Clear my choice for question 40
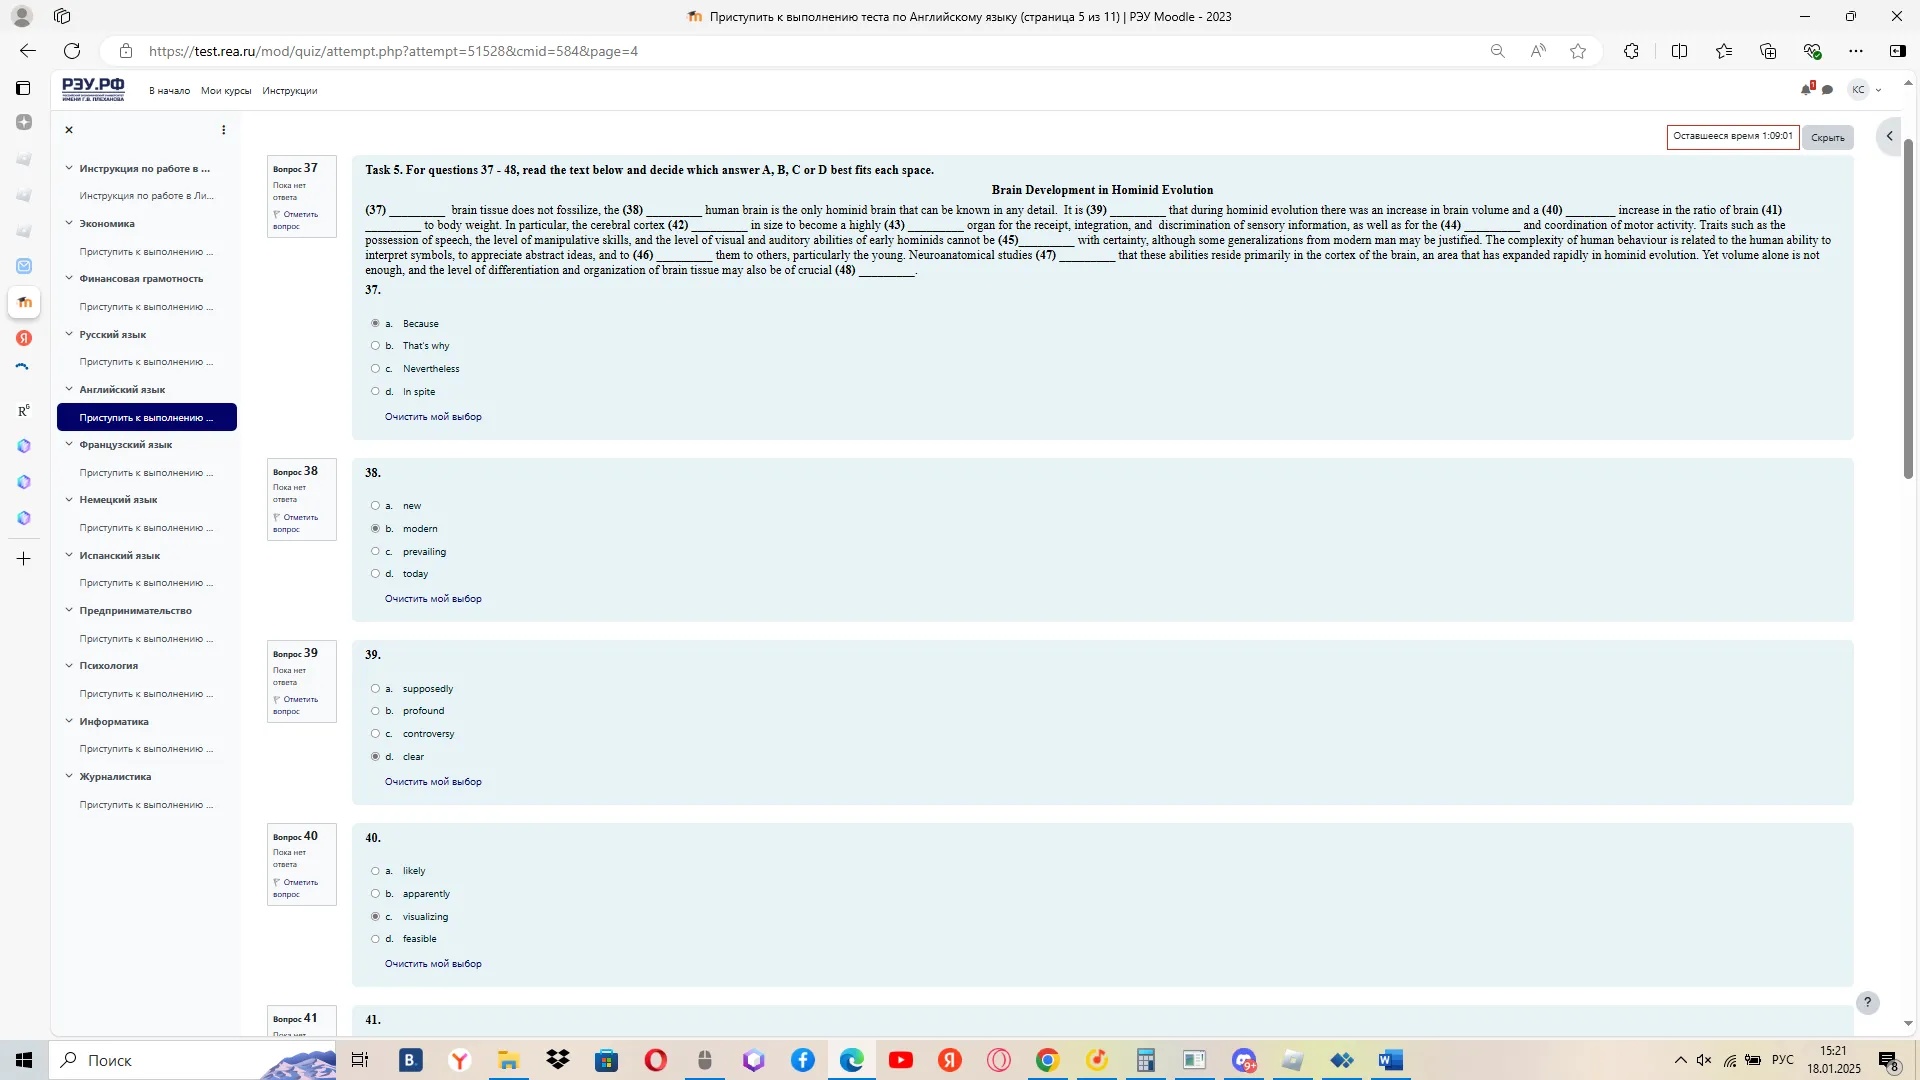 pos(433,964)
